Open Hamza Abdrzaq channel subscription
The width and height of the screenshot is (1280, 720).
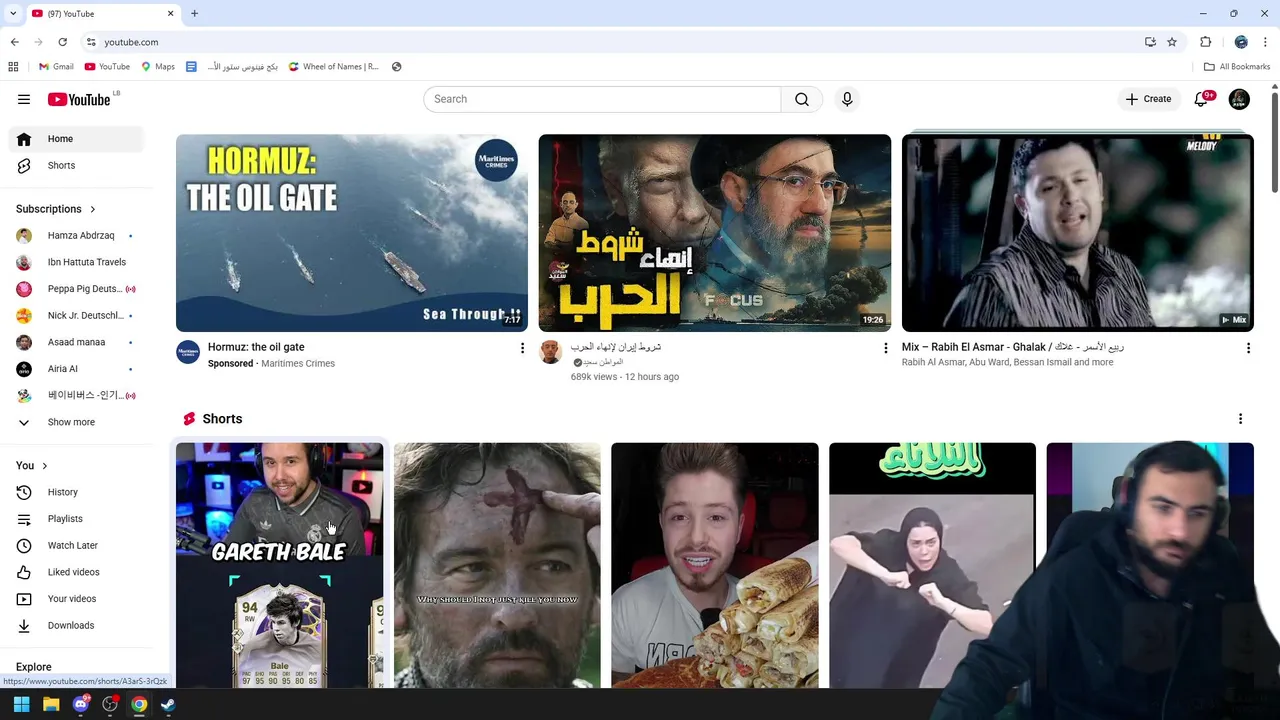coord(76,235)
